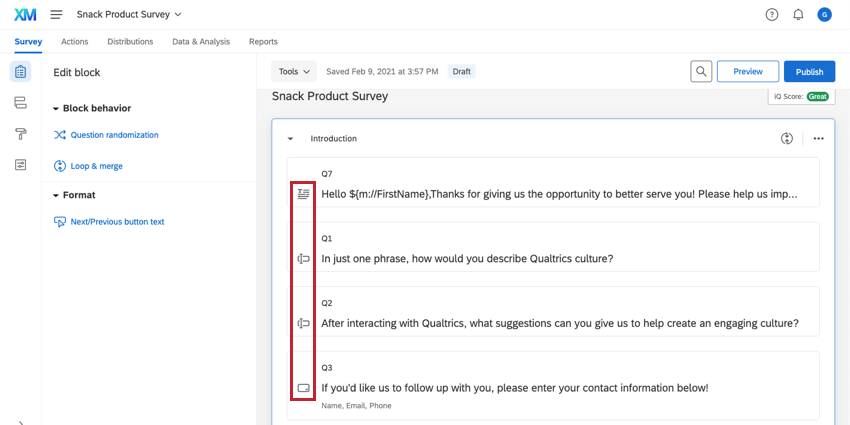
Task: Collapse the Block behavior section
Action: point(57,108)
